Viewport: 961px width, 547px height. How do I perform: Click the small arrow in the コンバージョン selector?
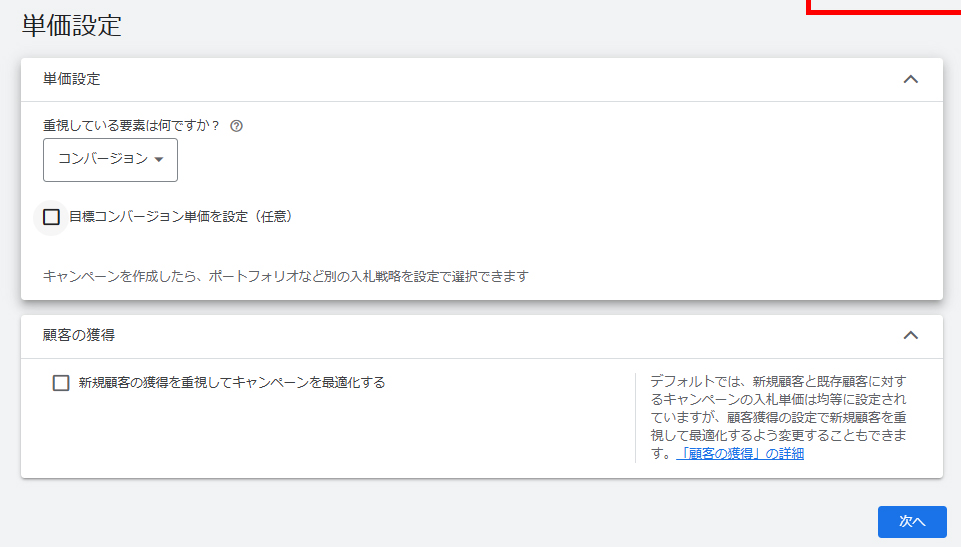(x=159, y=160)
